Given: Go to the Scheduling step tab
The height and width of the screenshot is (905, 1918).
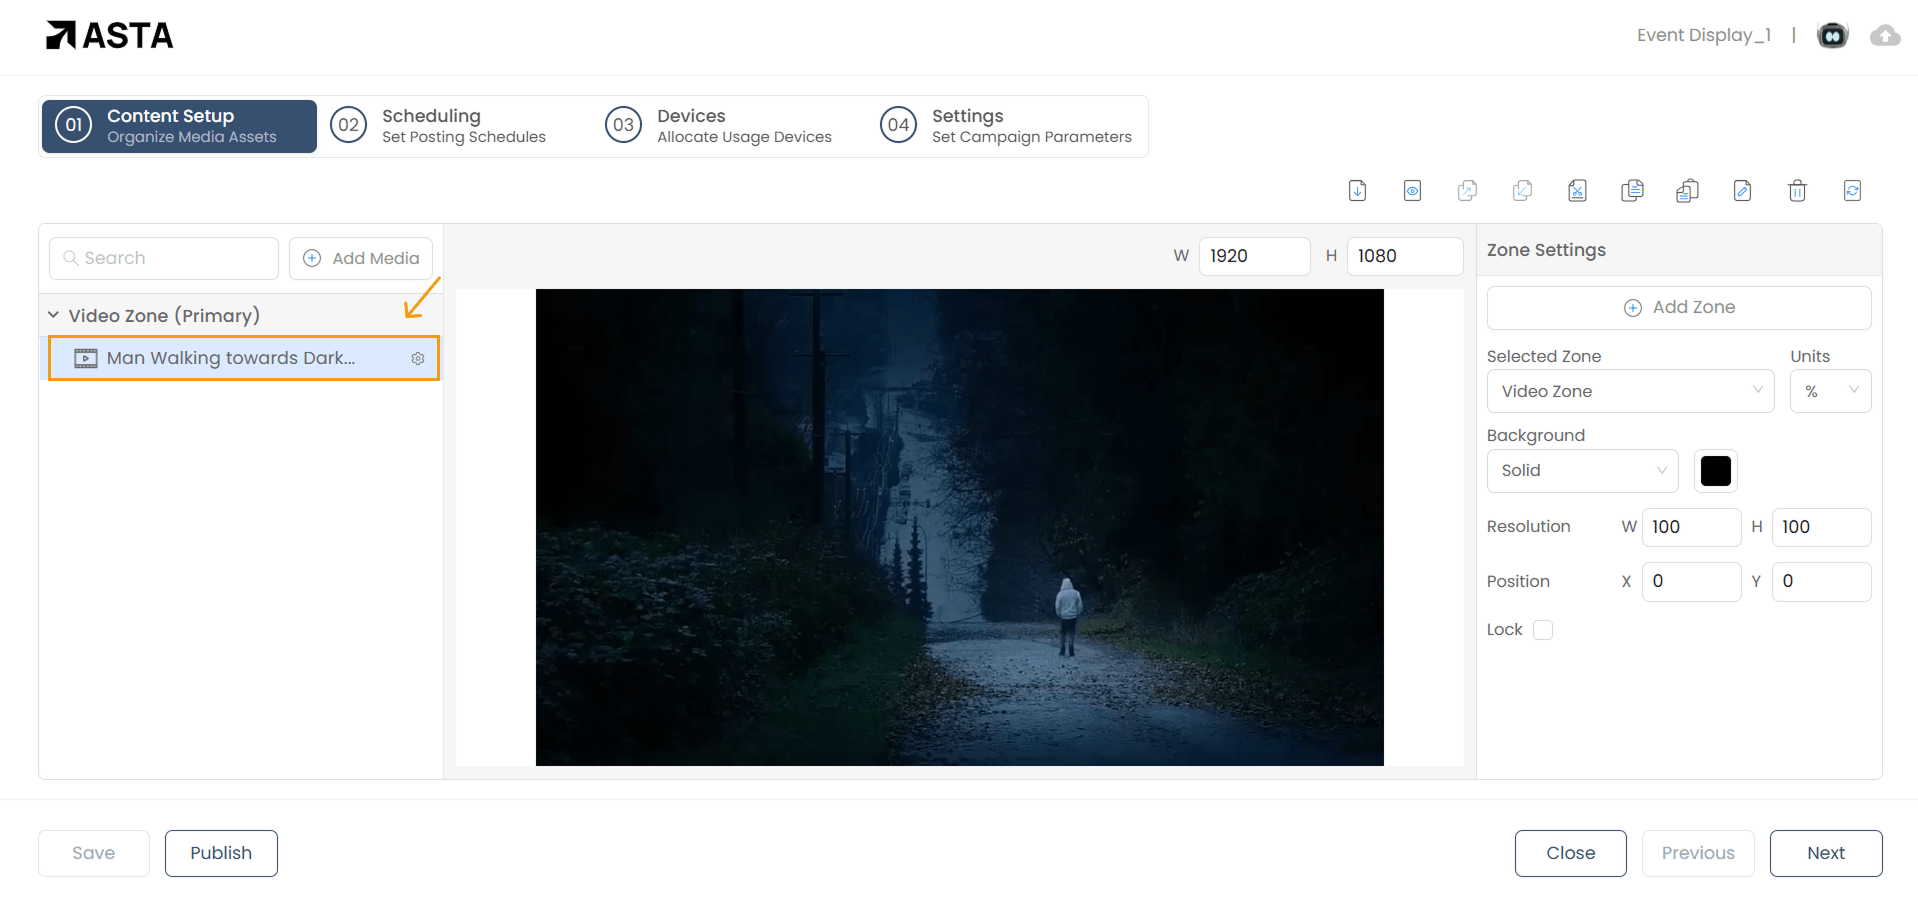Looking at the screenshot, I should (440, 126).
